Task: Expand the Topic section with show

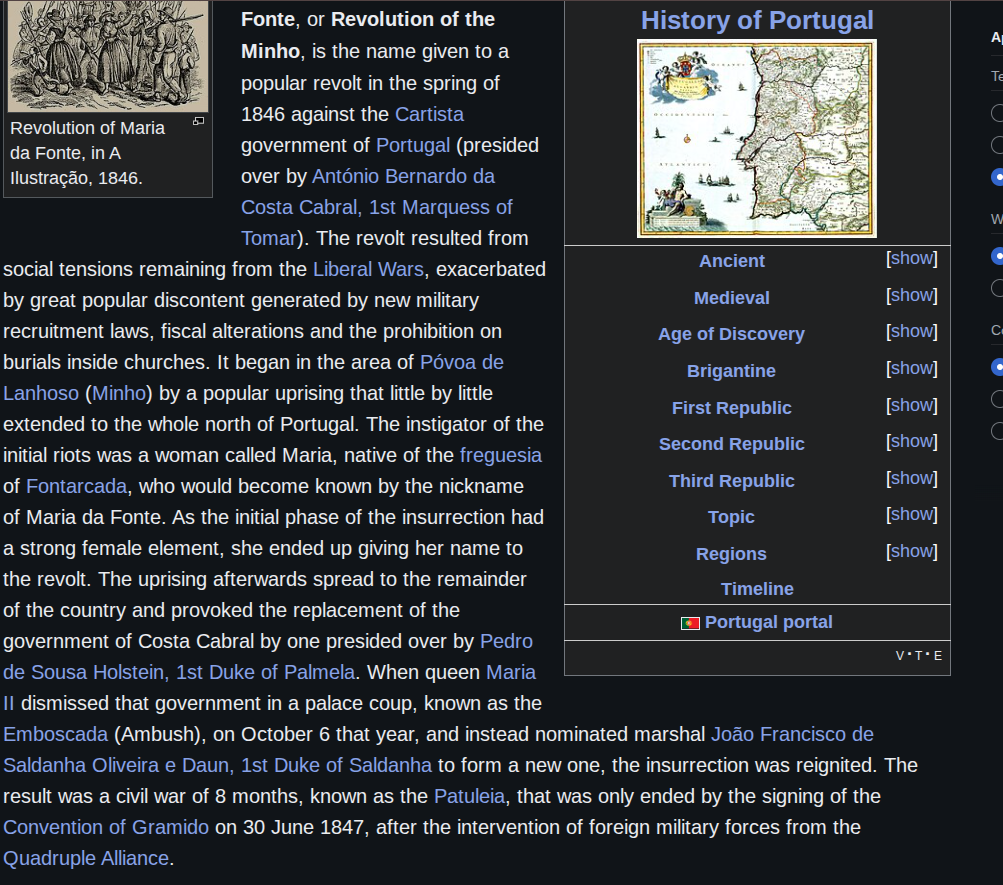Action: coord(912,514)
